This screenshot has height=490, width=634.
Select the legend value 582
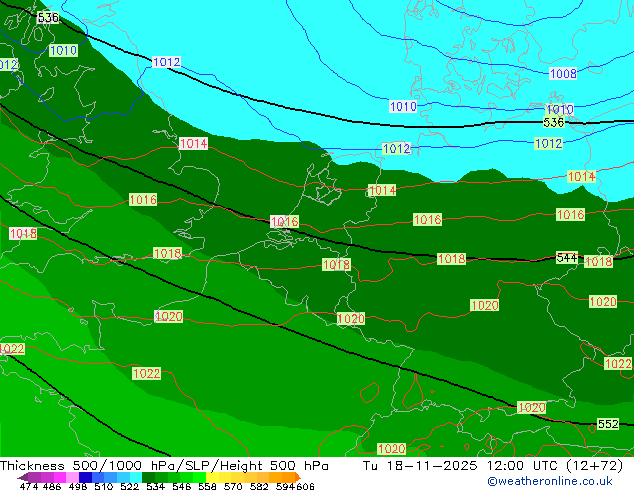[x=259, y=486]
